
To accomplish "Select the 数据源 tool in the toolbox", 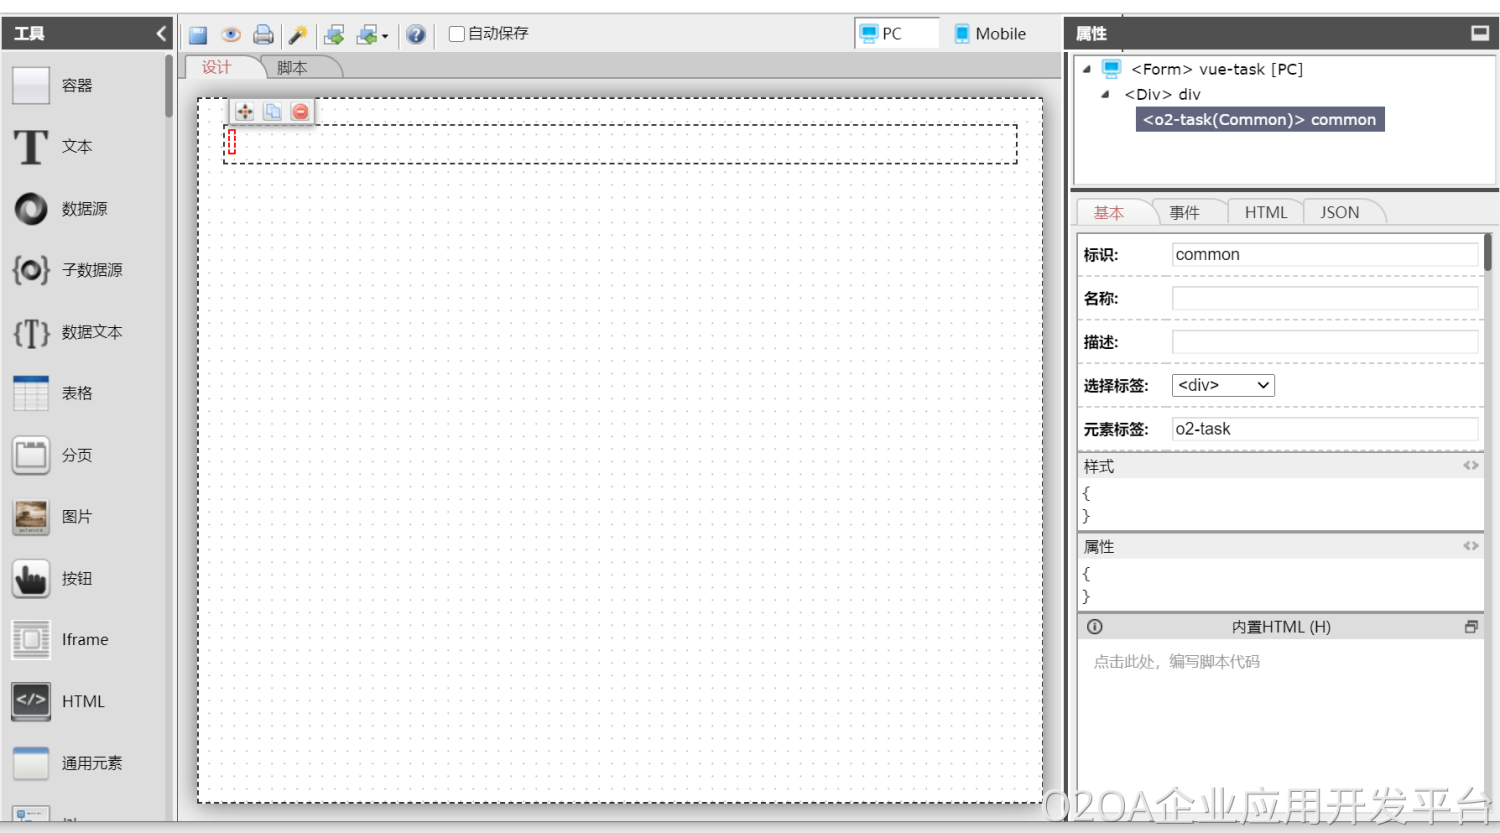I will click(x=84, y=209).
